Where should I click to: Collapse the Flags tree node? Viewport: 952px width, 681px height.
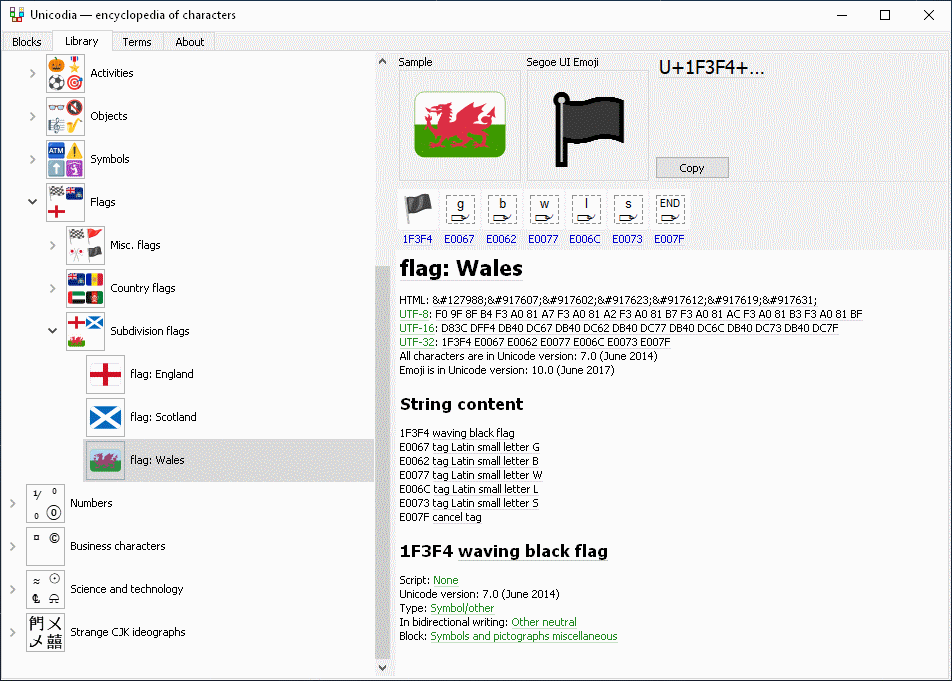point(33,202)
